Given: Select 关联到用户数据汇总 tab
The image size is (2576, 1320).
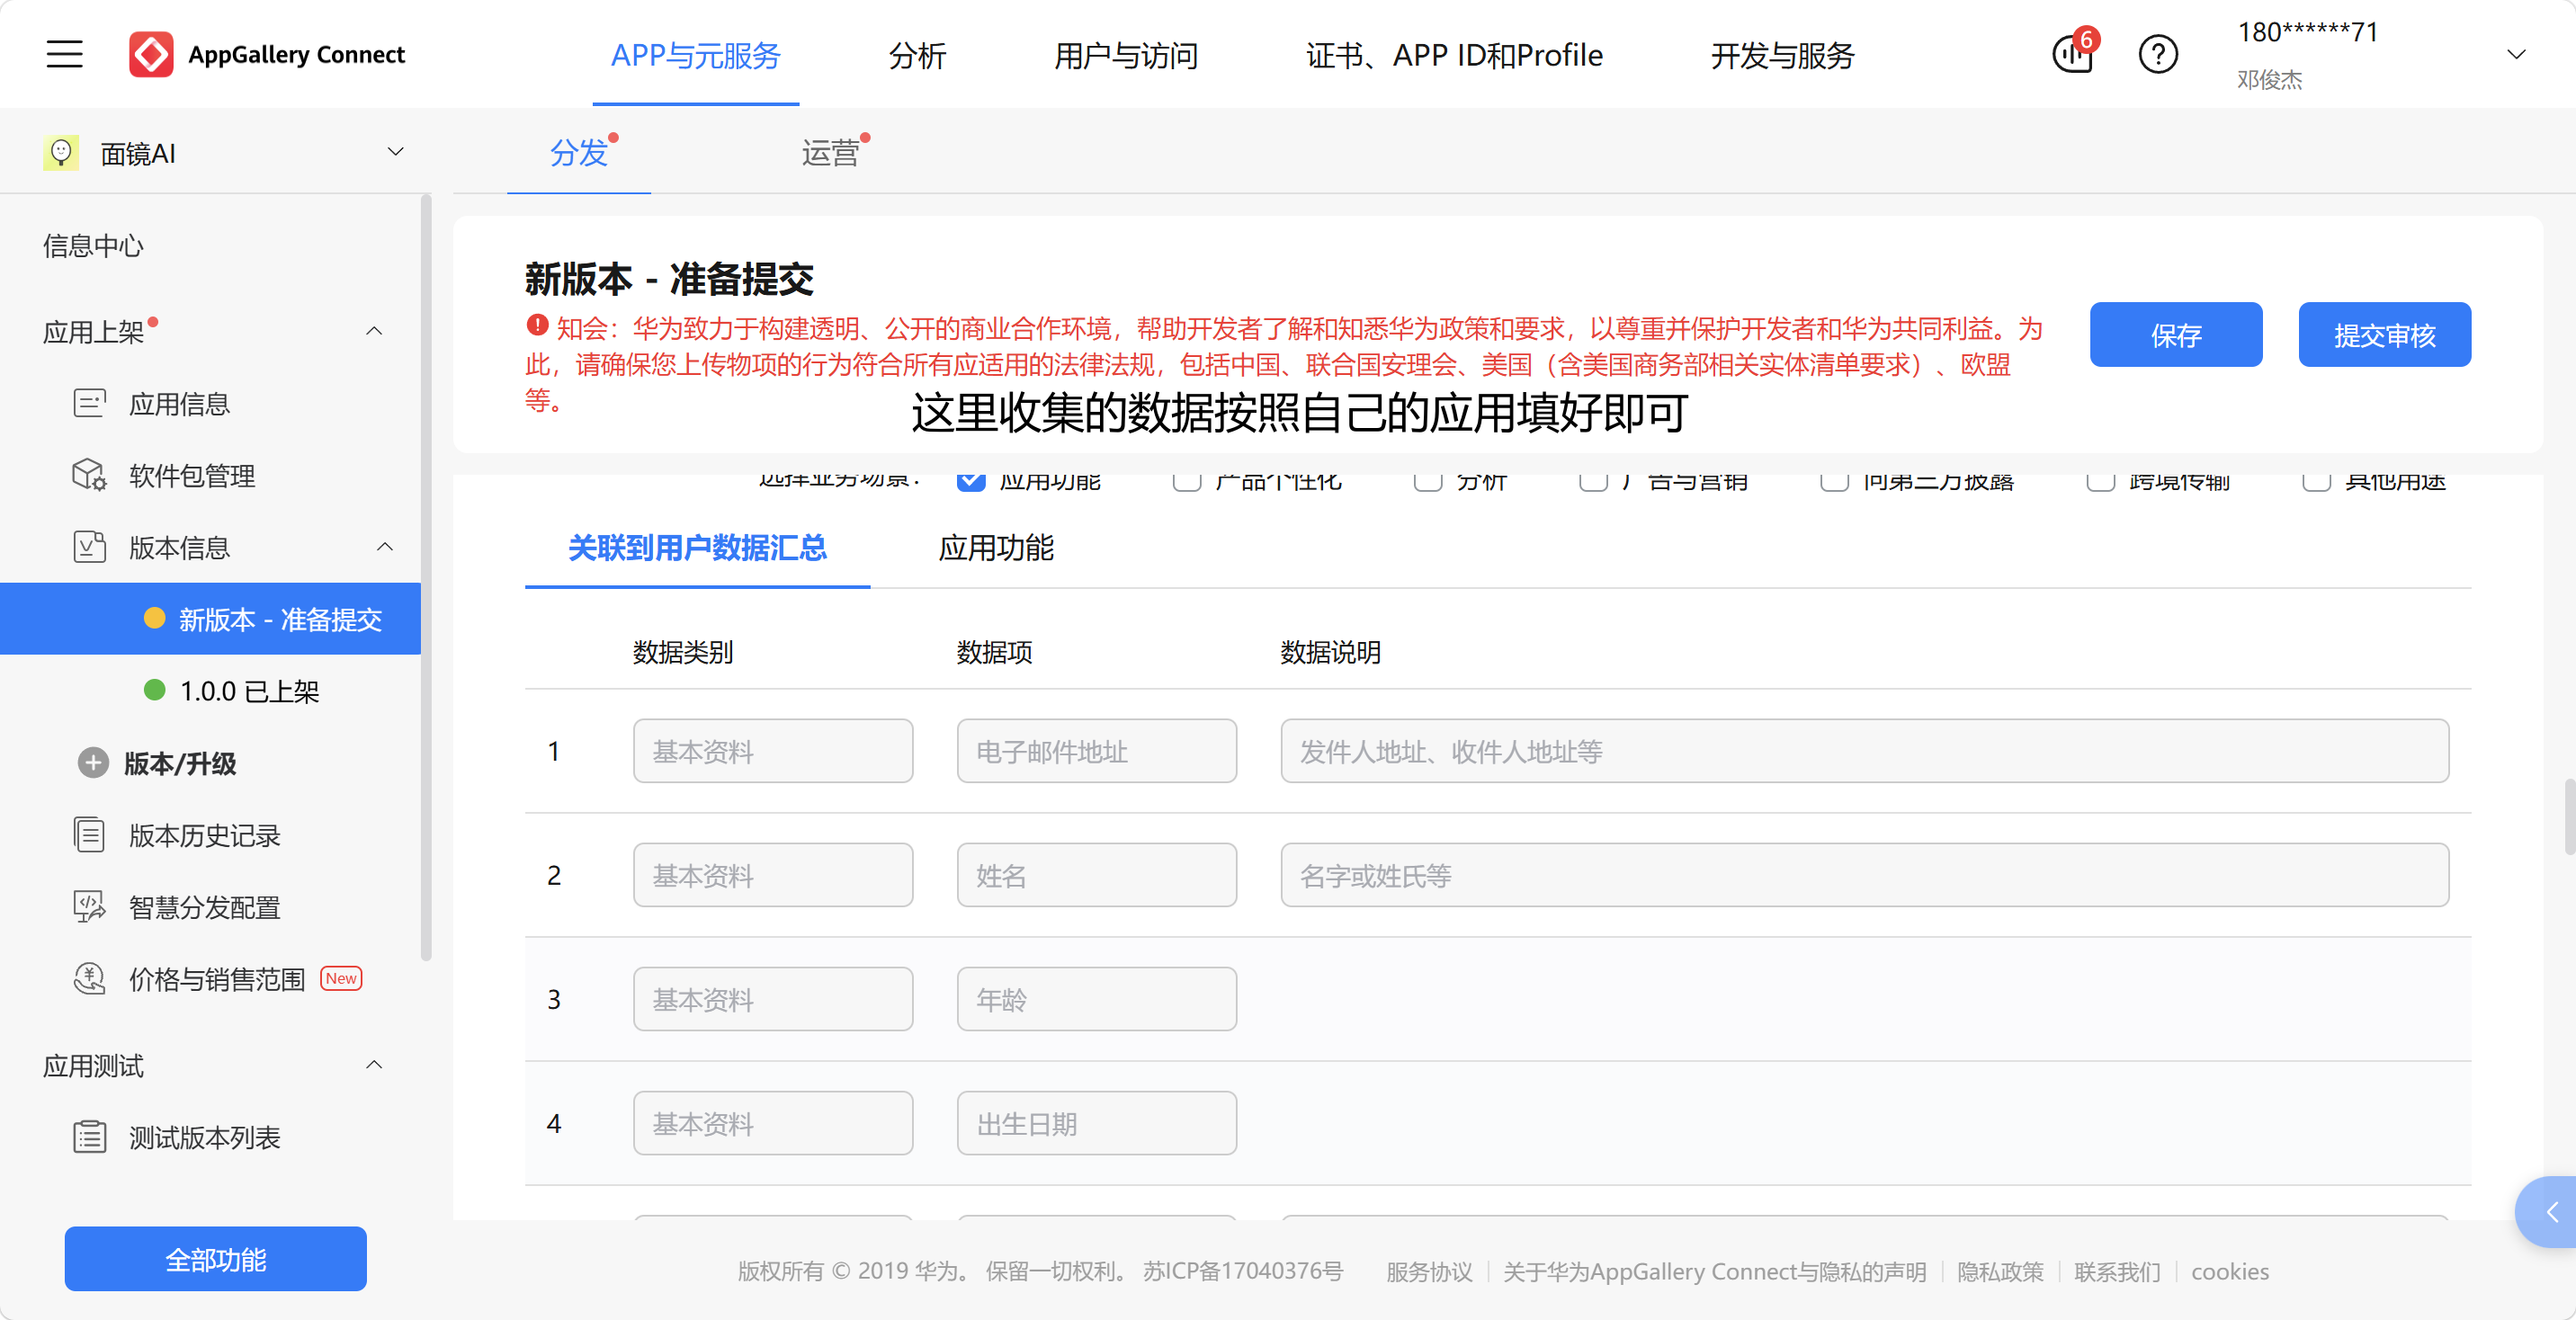Looking at the screenshot, I should (697, 548).
